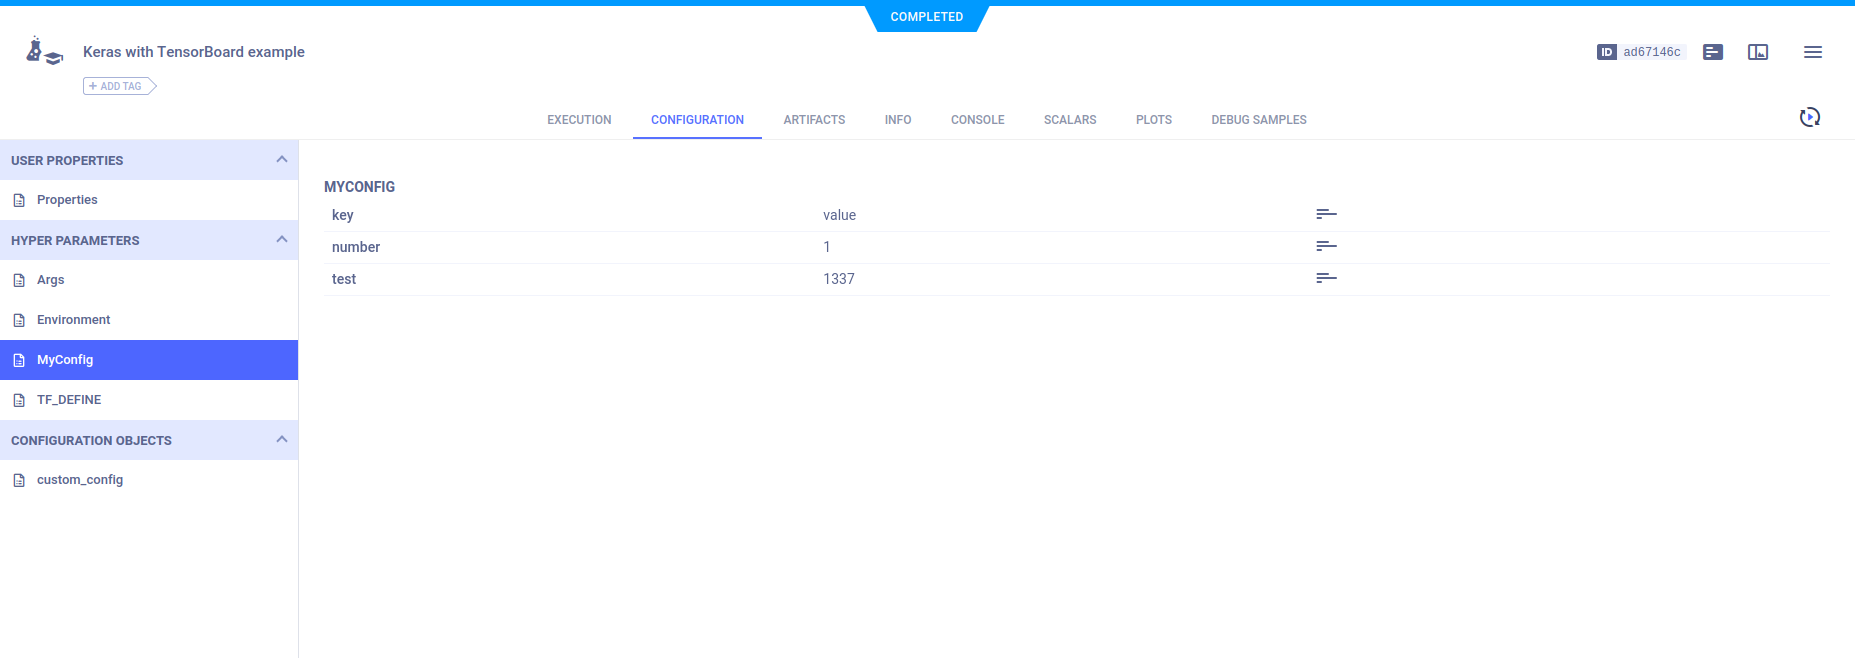Collapse the Hyper Parameters section
This screenshot has width=1855, height=658.
click(282, 240)
